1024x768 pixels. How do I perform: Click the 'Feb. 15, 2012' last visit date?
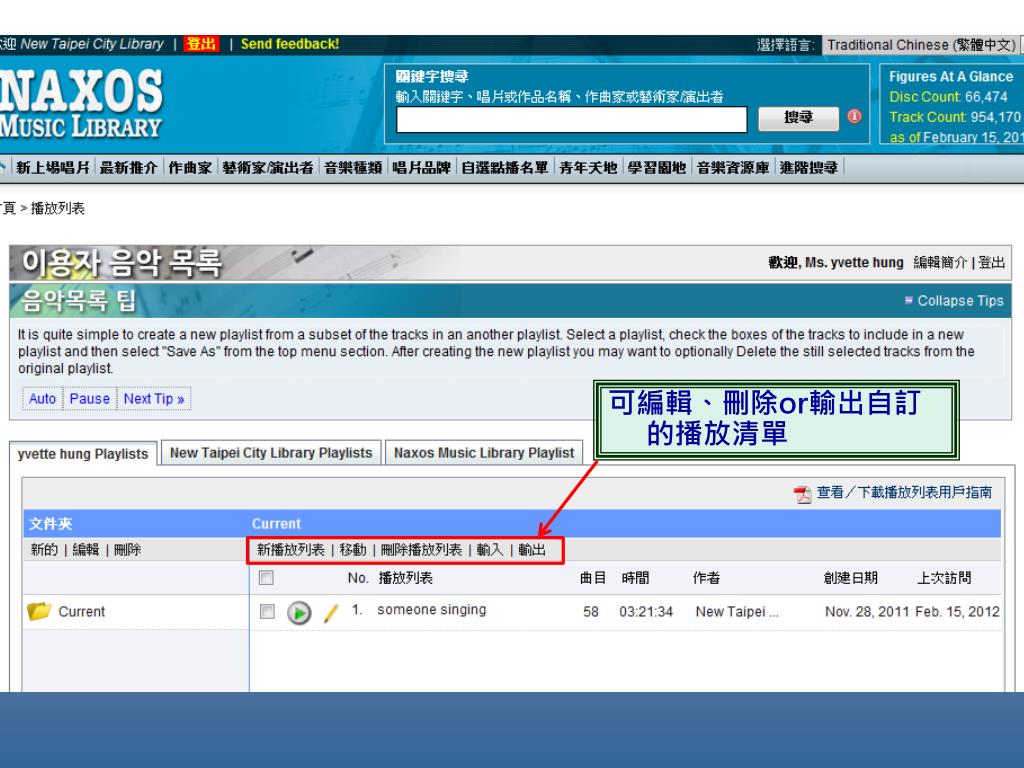[x=957, y=612]
